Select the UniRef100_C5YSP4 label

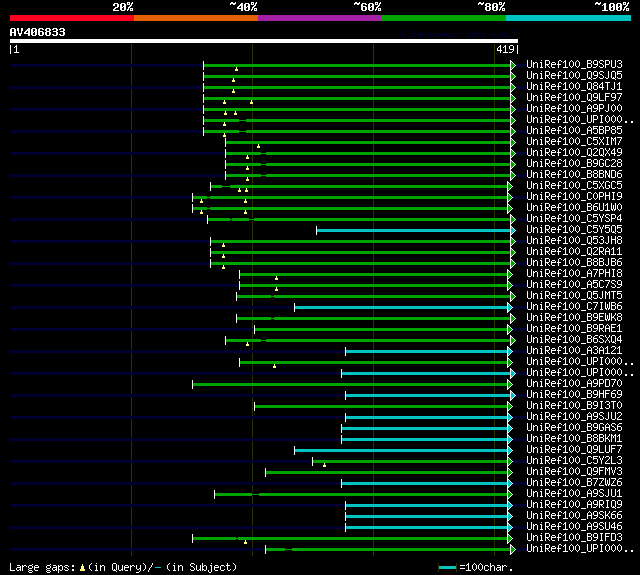click(574, 218)
